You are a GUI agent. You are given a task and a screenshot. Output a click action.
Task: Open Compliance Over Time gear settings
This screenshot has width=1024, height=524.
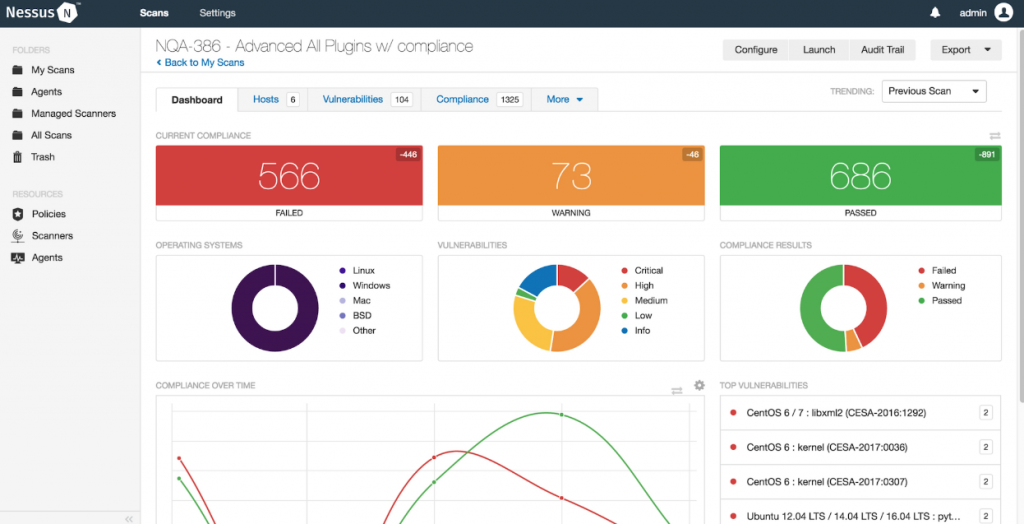(x=699, y=385)
